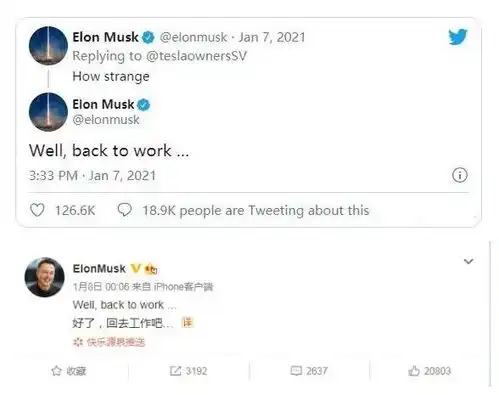Click the ElonMusk Weibo username
This screenshot has width=499, height=395.
99,268
